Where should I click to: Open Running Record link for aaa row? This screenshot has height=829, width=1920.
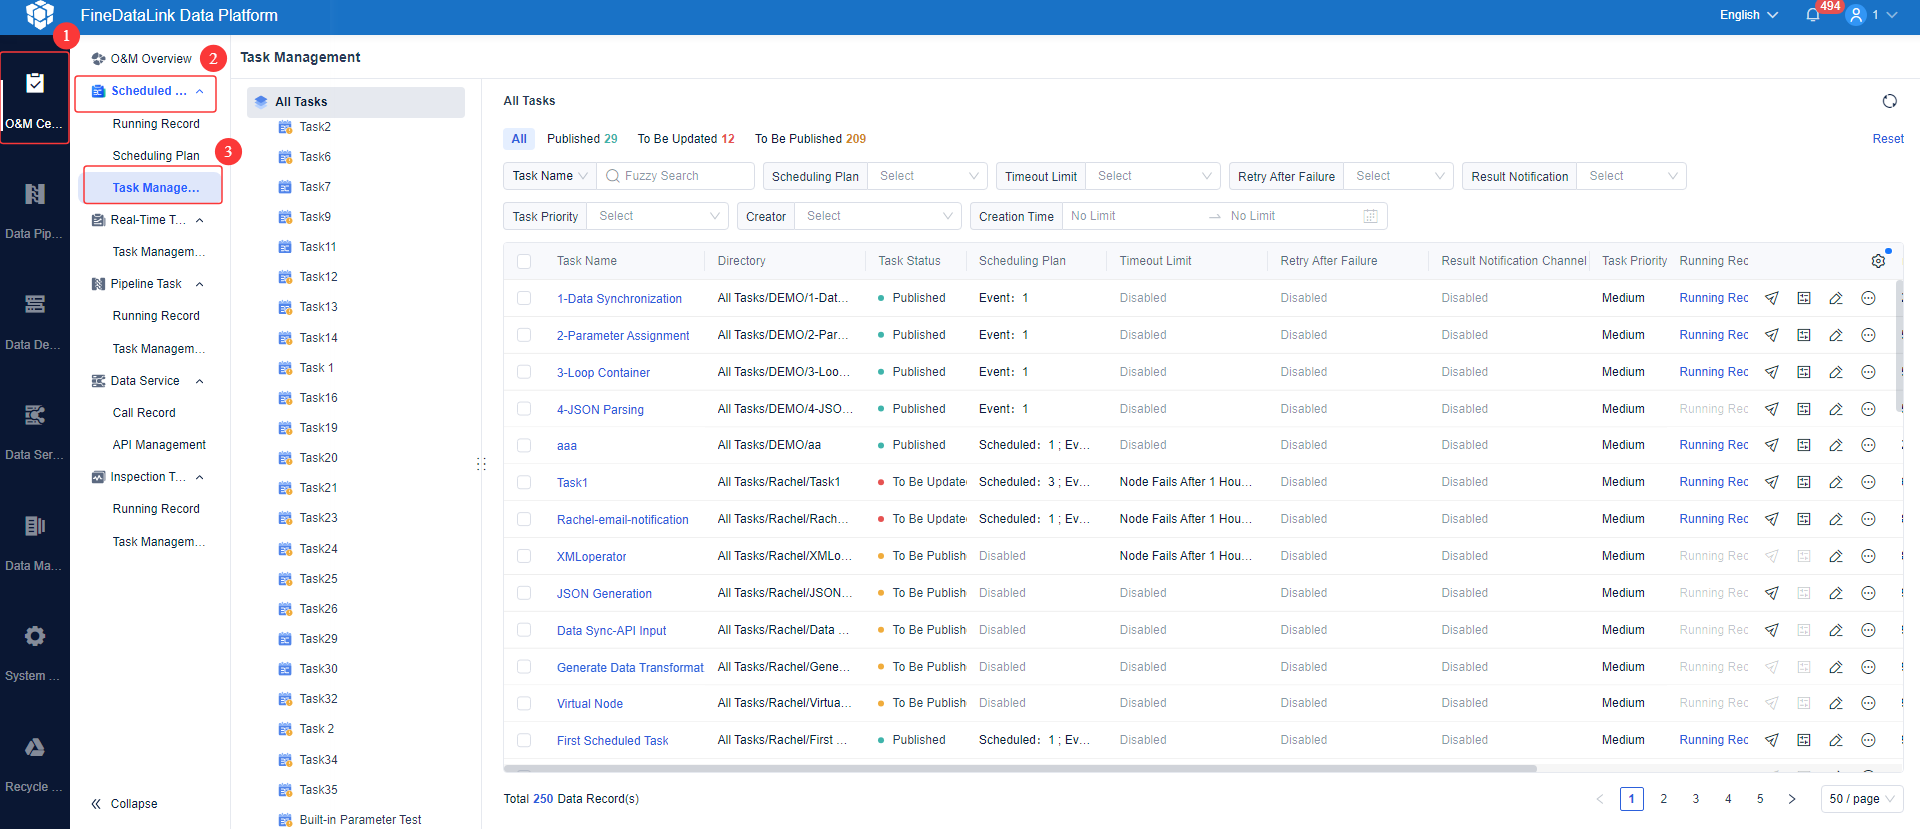pos(1714,445)
